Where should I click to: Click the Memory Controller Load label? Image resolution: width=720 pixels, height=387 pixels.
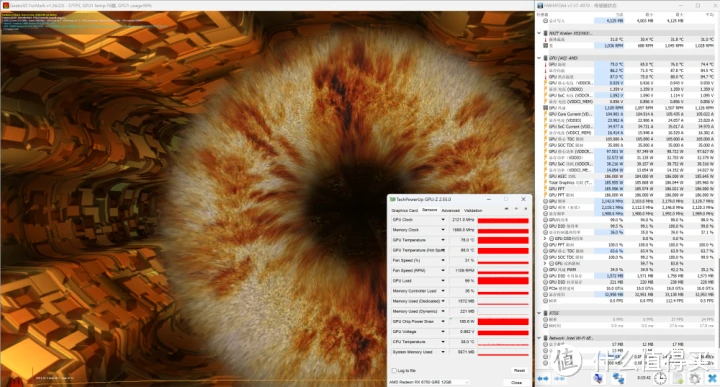tap(414, 291)
